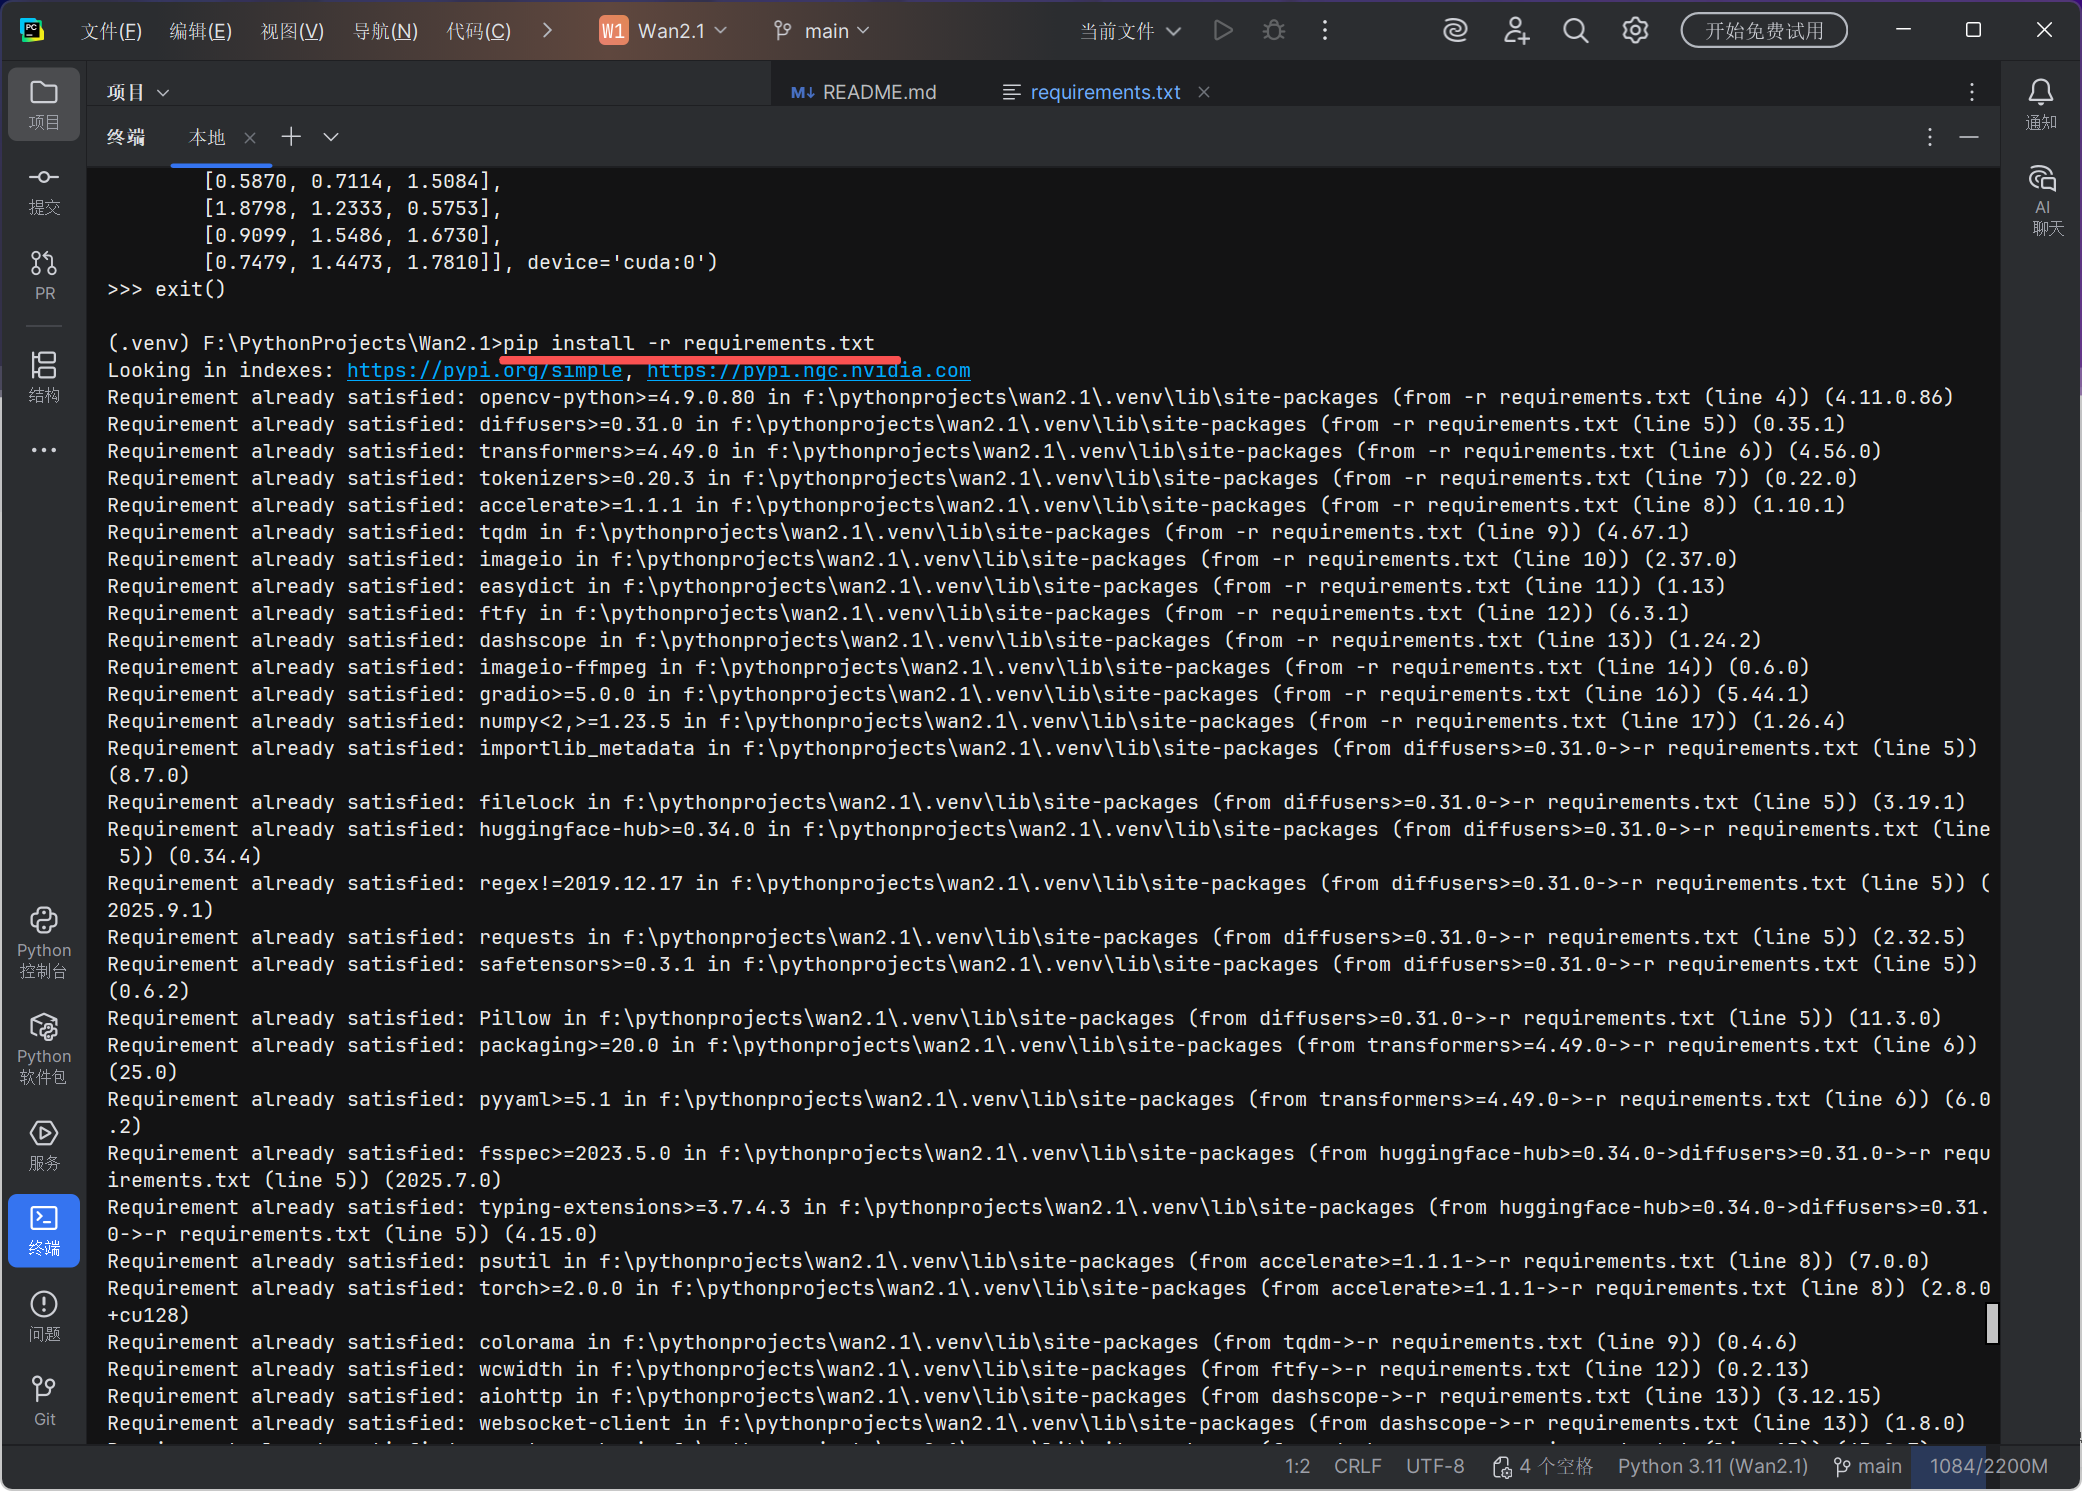Image resolution: width=2082 pixels, height=1491 pixels.
Task: Click the CRLF line separator status
Action: coord(1357,1466)
